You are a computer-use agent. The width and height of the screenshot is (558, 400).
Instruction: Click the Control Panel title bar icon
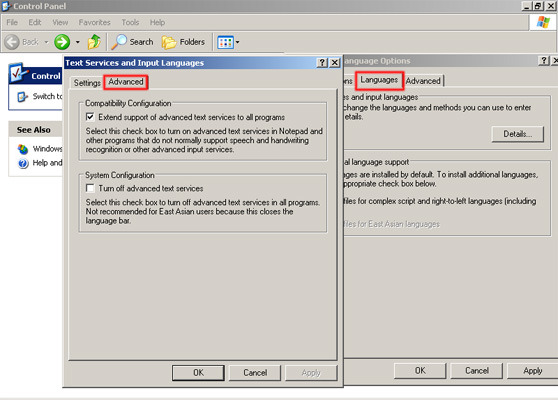(x=6, y=6)
